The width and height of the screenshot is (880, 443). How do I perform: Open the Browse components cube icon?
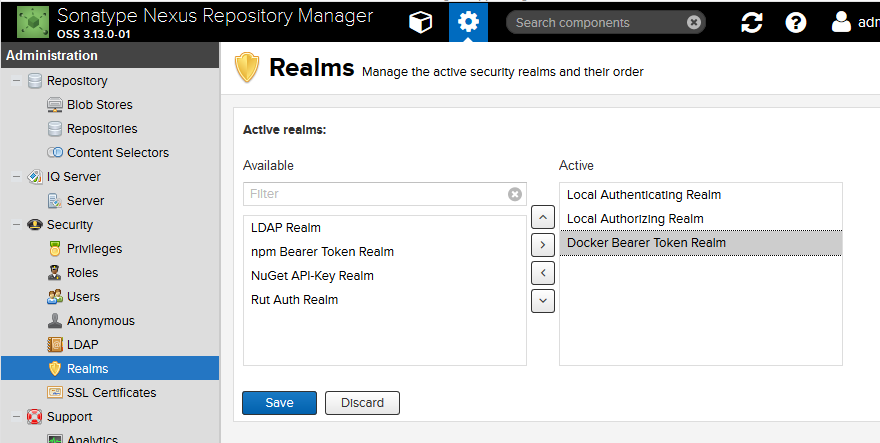point(421,22)
